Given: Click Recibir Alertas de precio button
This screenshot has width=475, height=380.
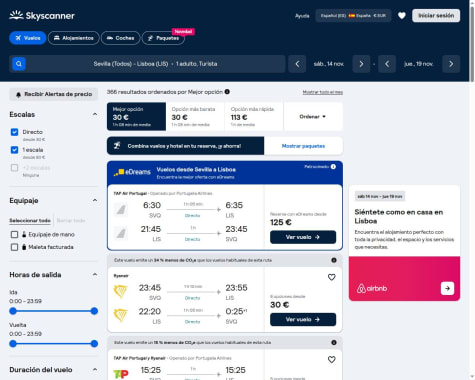Looking at the screenshot, I should pyautogui.click(x=54, y=94).
